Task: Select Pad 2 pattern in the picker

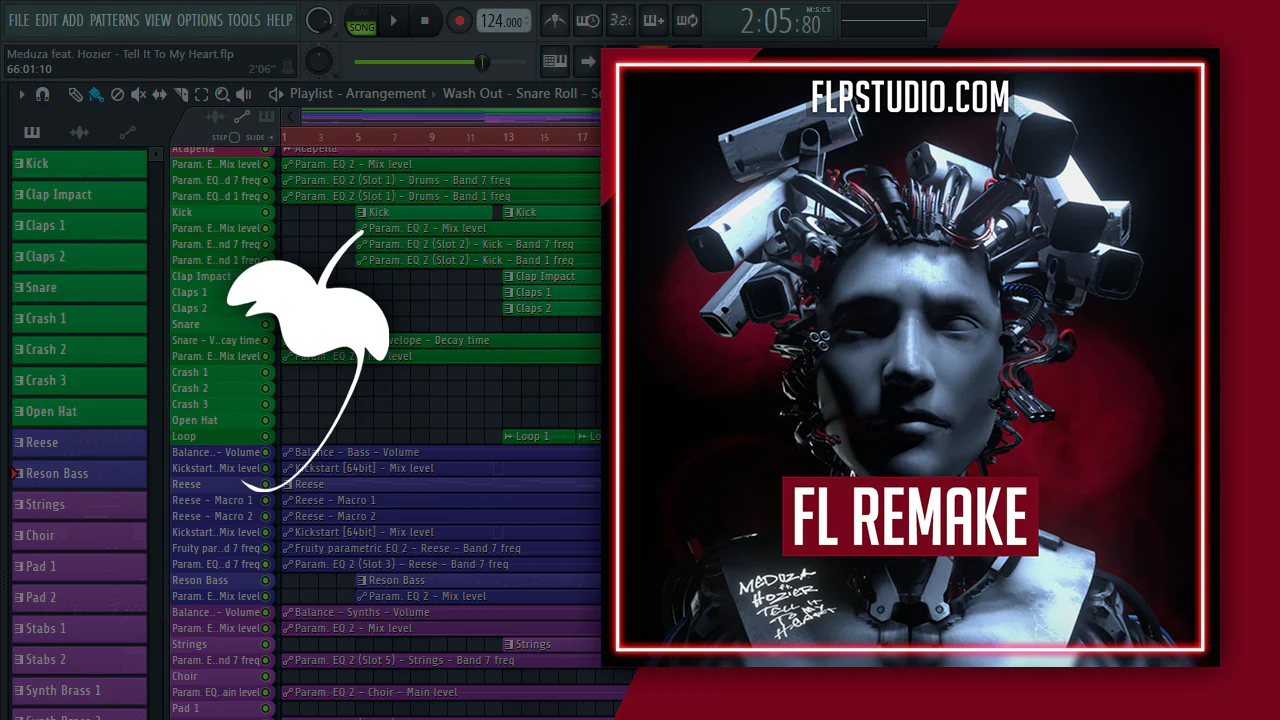Action: pyautogui.click(x=79, y=598)
